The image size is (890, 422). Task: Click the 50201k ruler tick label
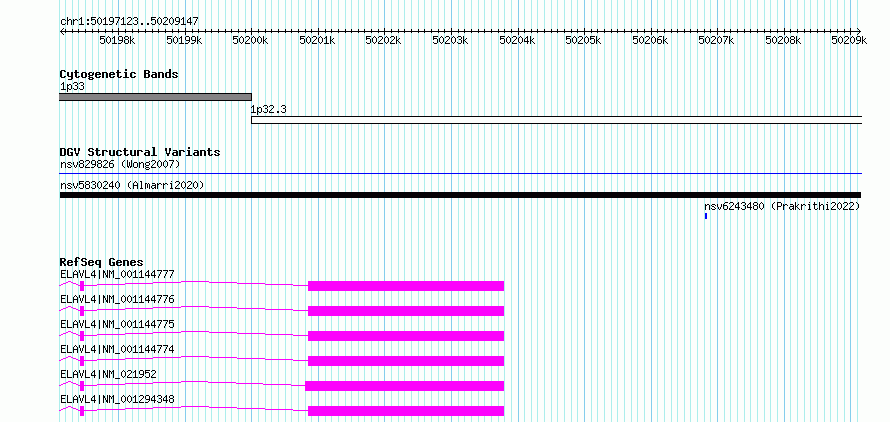(318, 40)
